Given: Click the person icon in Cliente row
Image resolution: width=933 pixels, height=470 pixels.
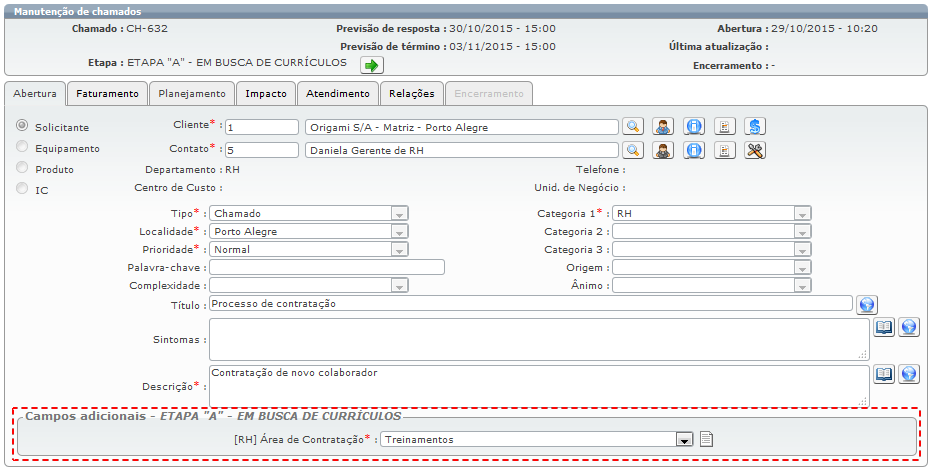Looking at the screenshot, I should pos(662,126).
